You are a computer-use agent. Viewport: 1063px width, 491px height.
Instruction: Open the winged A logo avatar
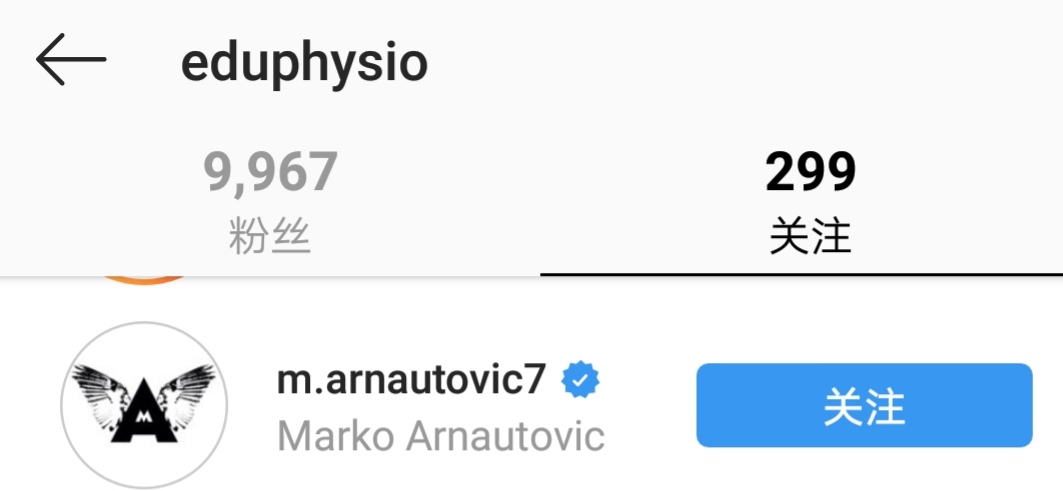pyautogui.click(x=144, y=405)
